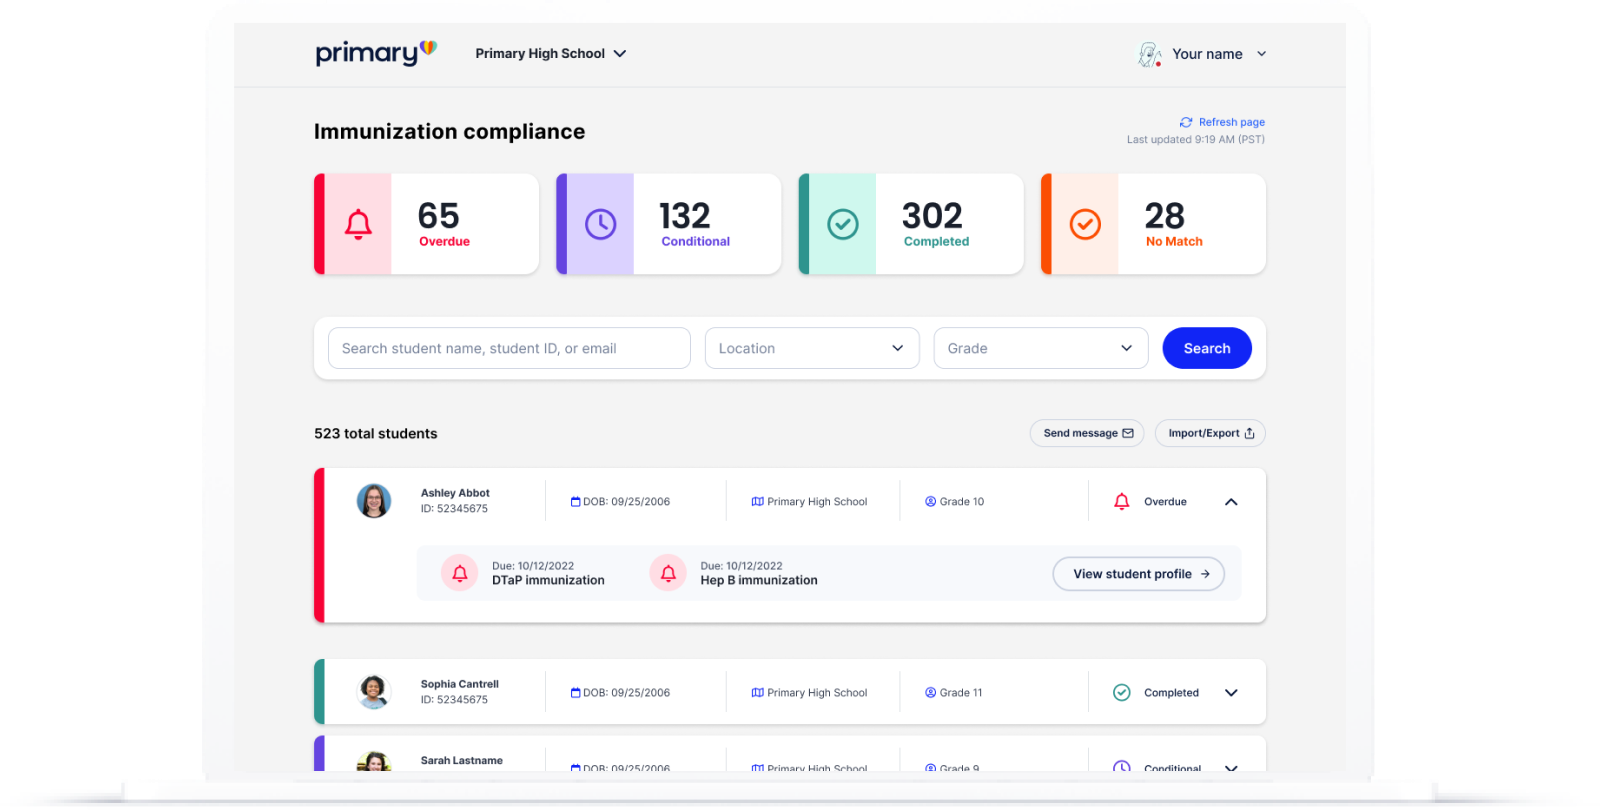Focus the student name search field
This screenshot has height=810, width=1600.
click(509, 348)
